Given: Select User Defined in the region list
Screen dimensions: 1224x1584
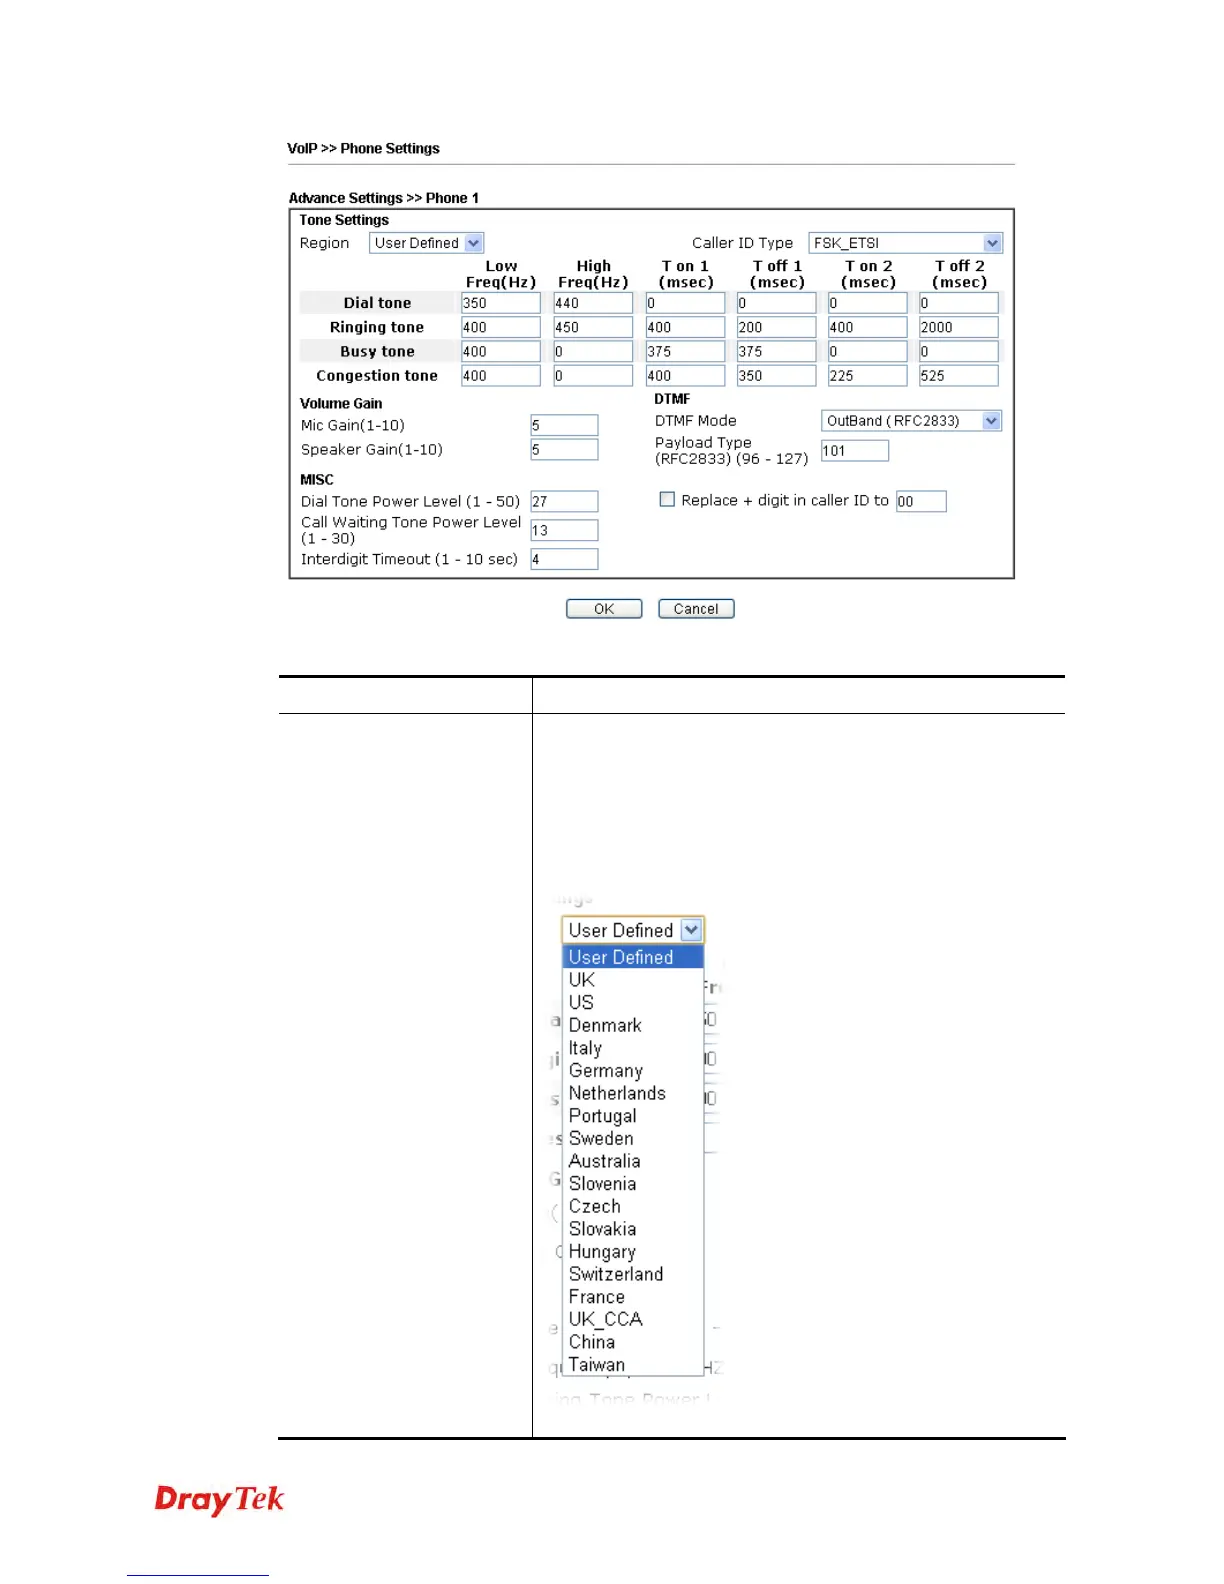Looking at the screenshot, I should tap(633, 957).
